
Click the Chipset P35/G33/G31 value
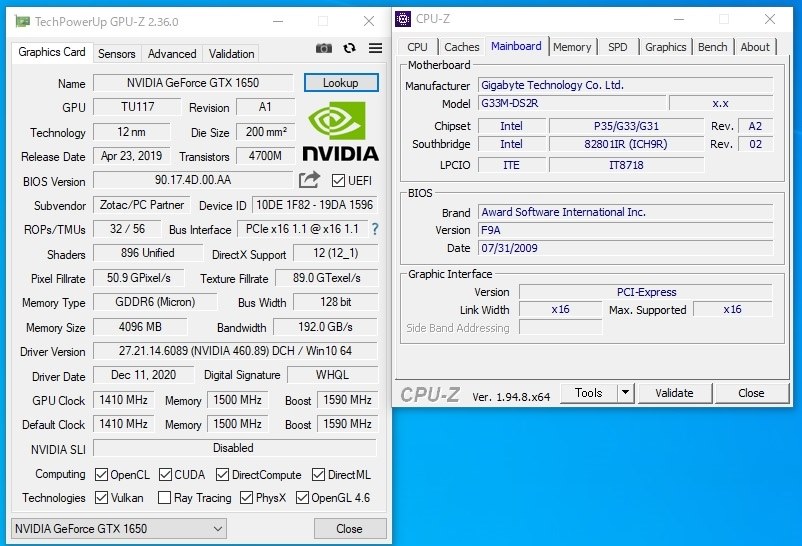(626, 126)
